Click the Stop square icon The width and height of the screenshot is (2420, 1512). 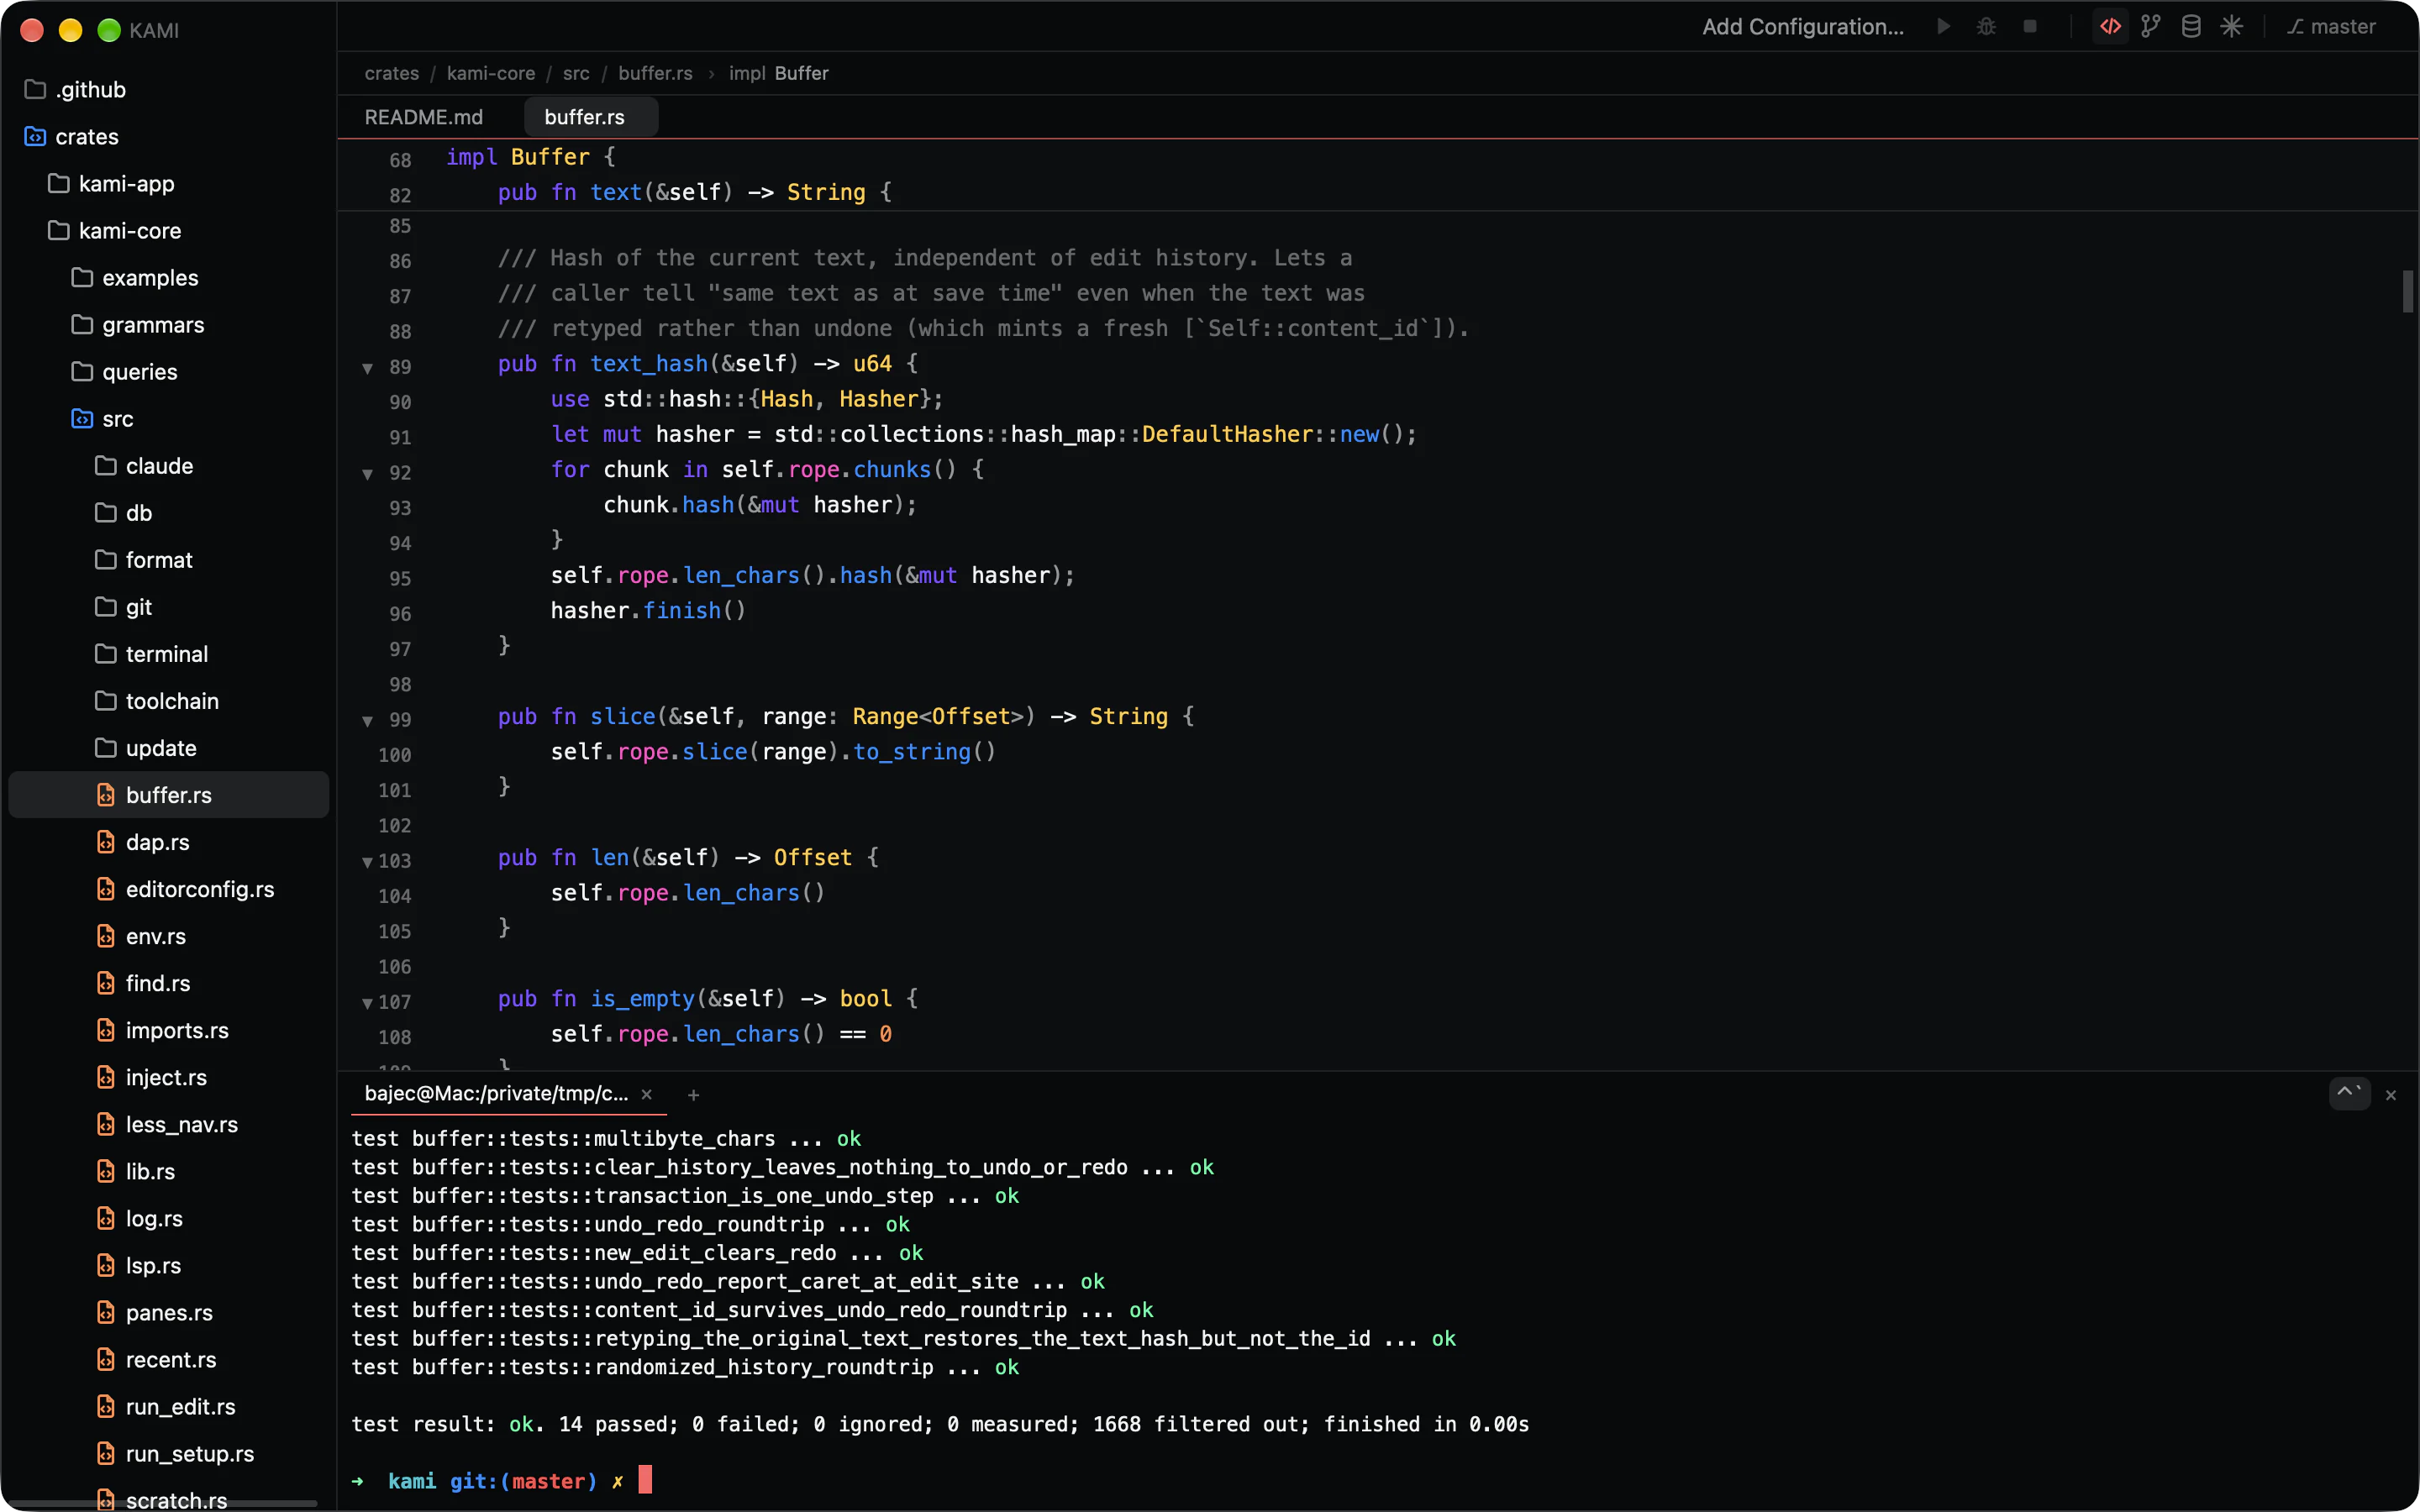(x=2029, y=27)
